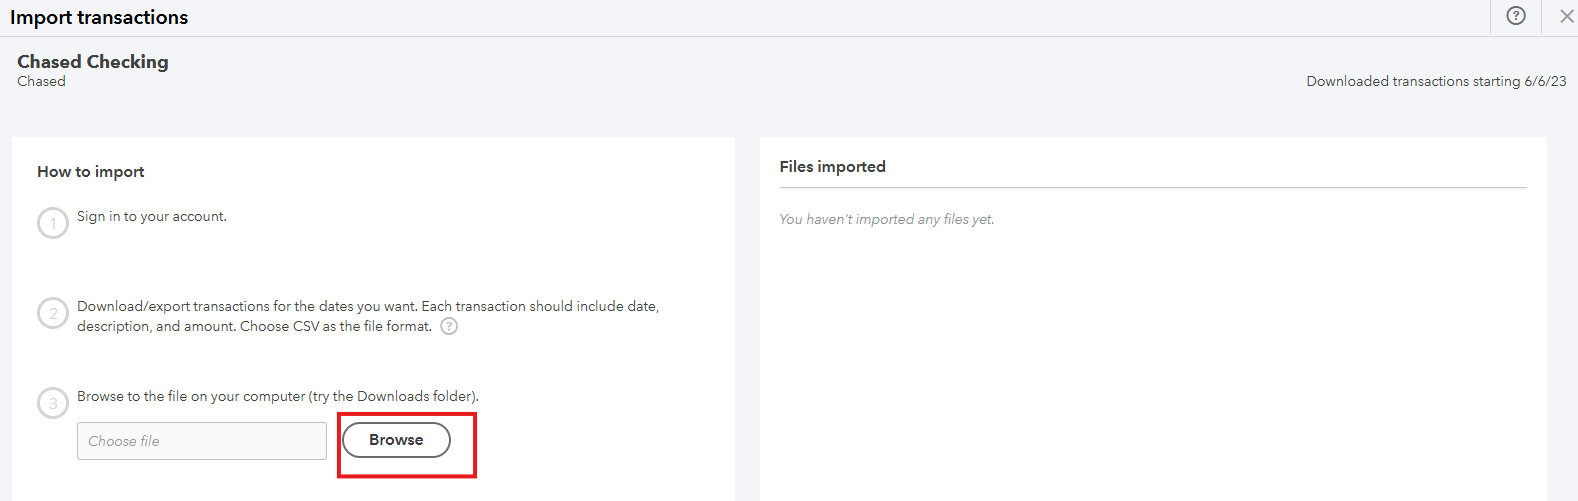The width and height of the screenshot is (1578, 501).
Task: Open the help icon in the header
Action: (x=1516, y=16)
